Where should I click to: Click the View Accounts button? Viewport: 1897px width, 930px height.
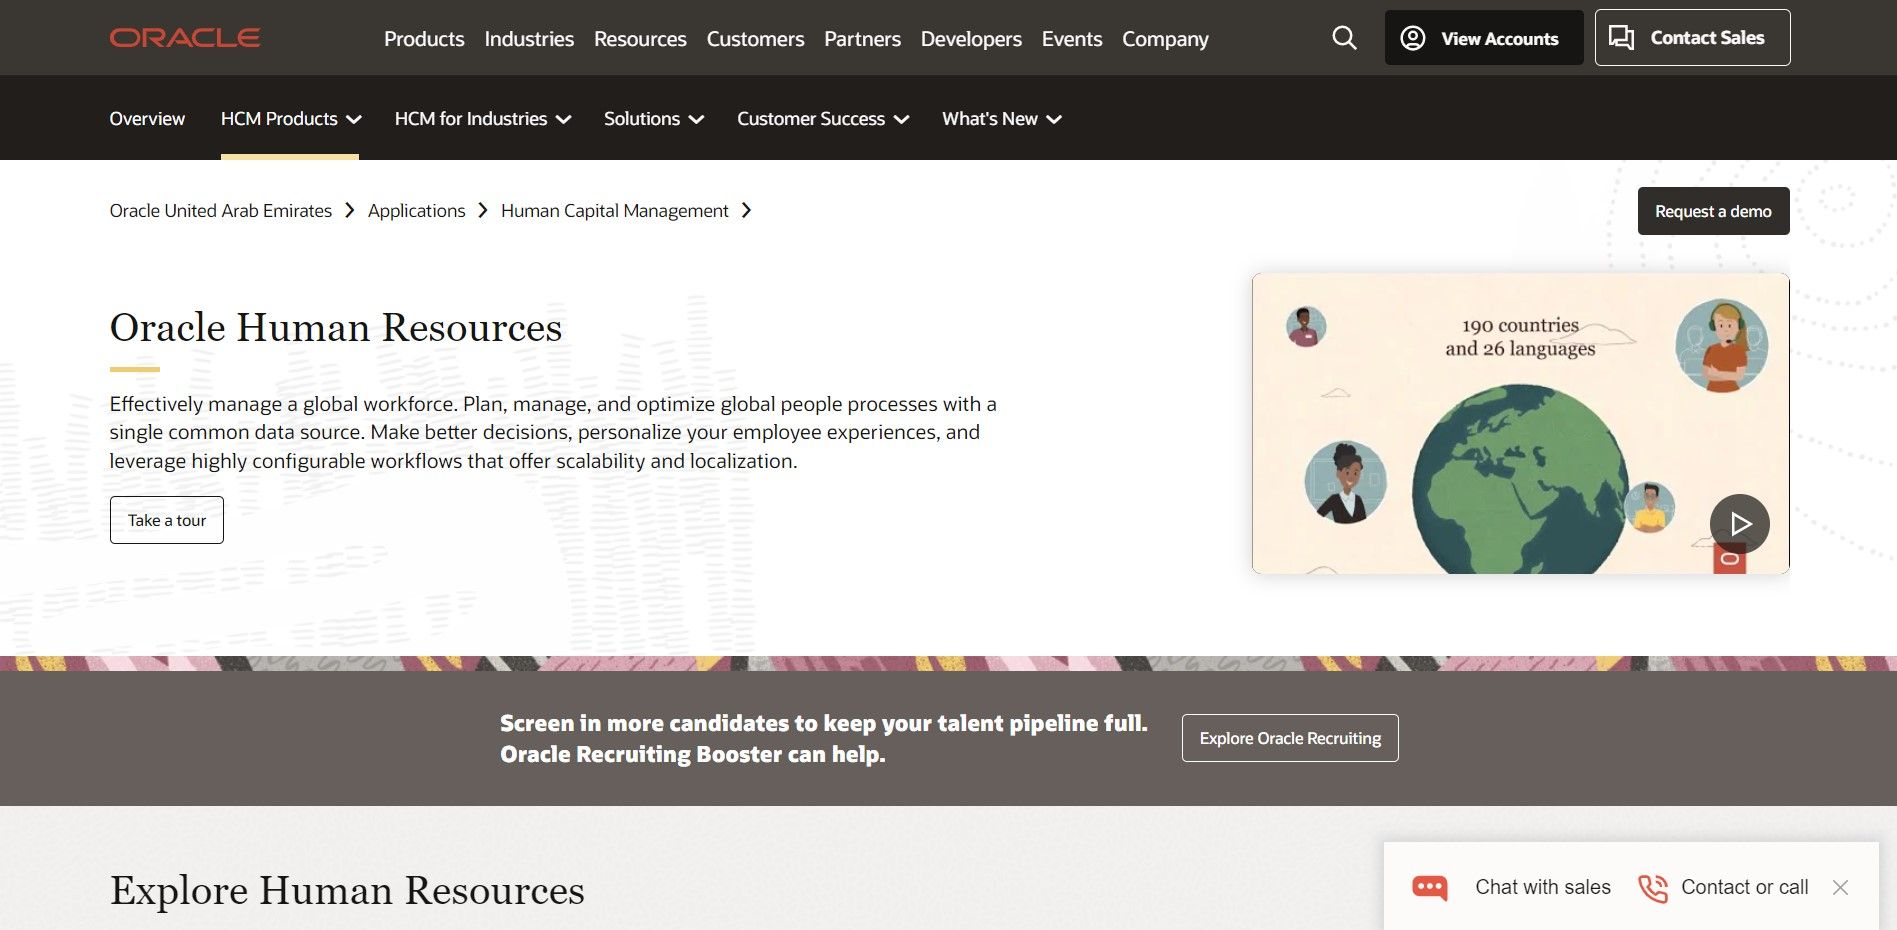pyautogui.click(x=1483, y=38)
